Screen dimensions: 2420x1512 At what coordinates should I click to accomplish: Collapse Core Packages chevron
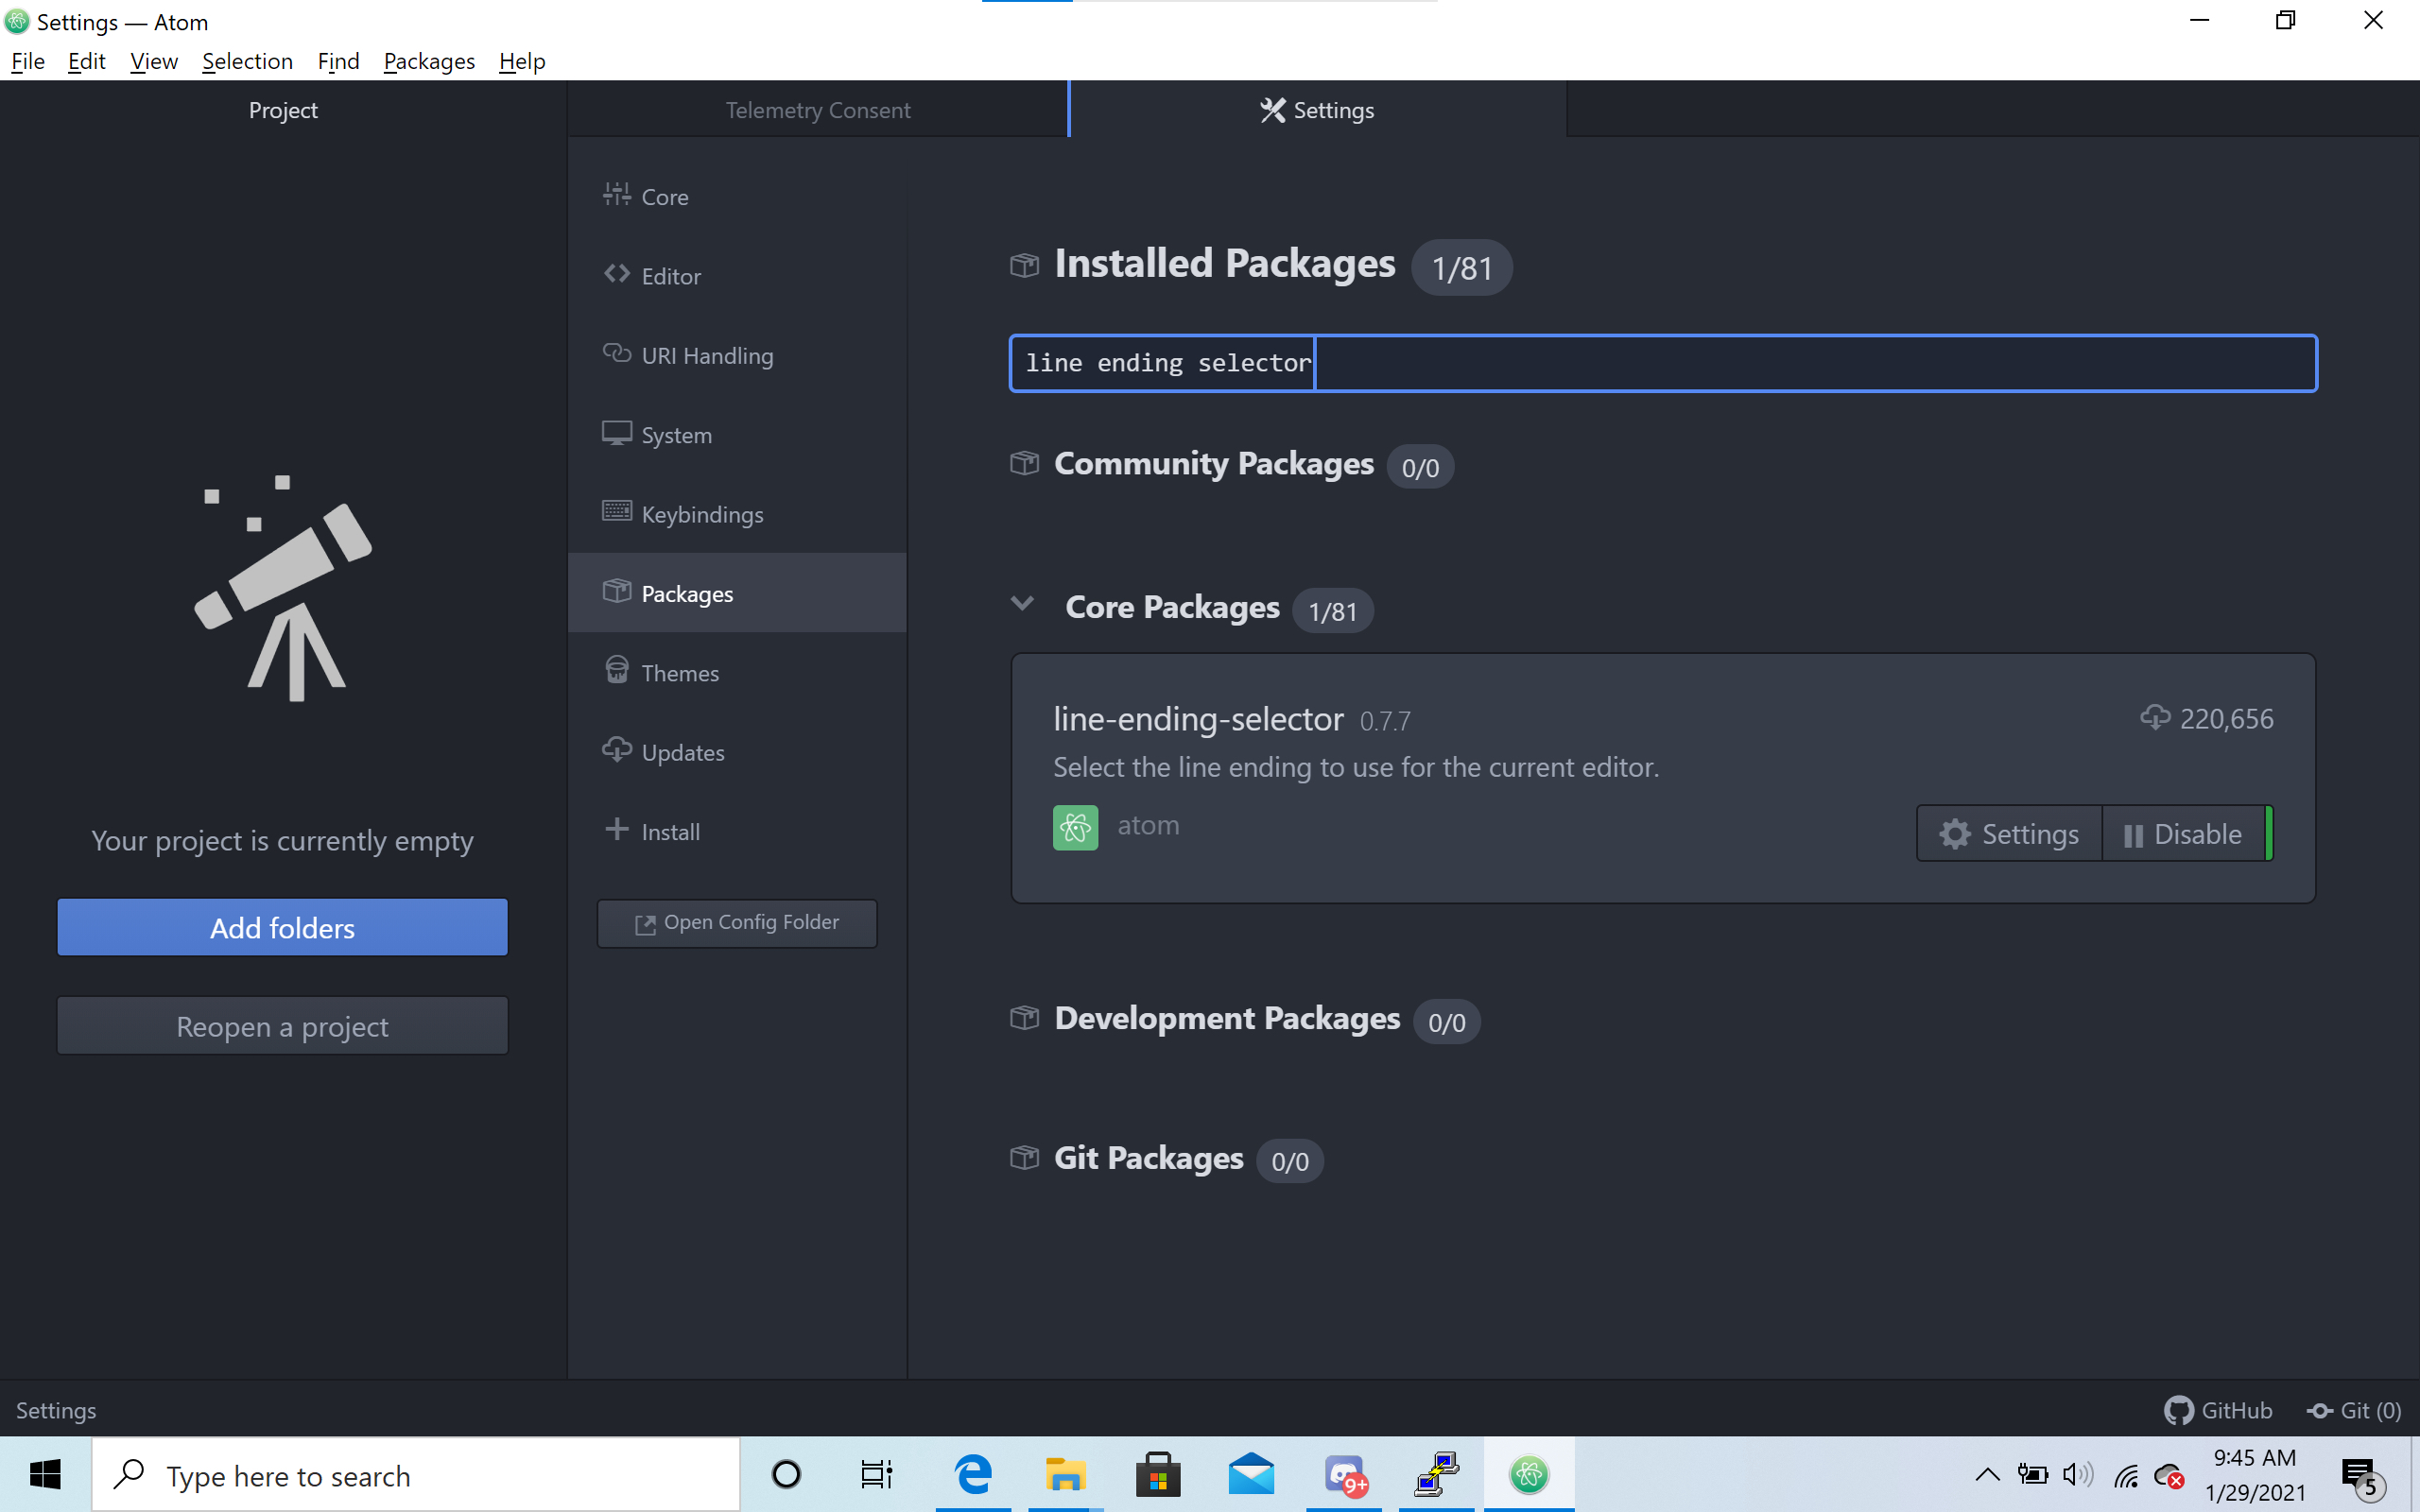click(x=1022, y=604)
